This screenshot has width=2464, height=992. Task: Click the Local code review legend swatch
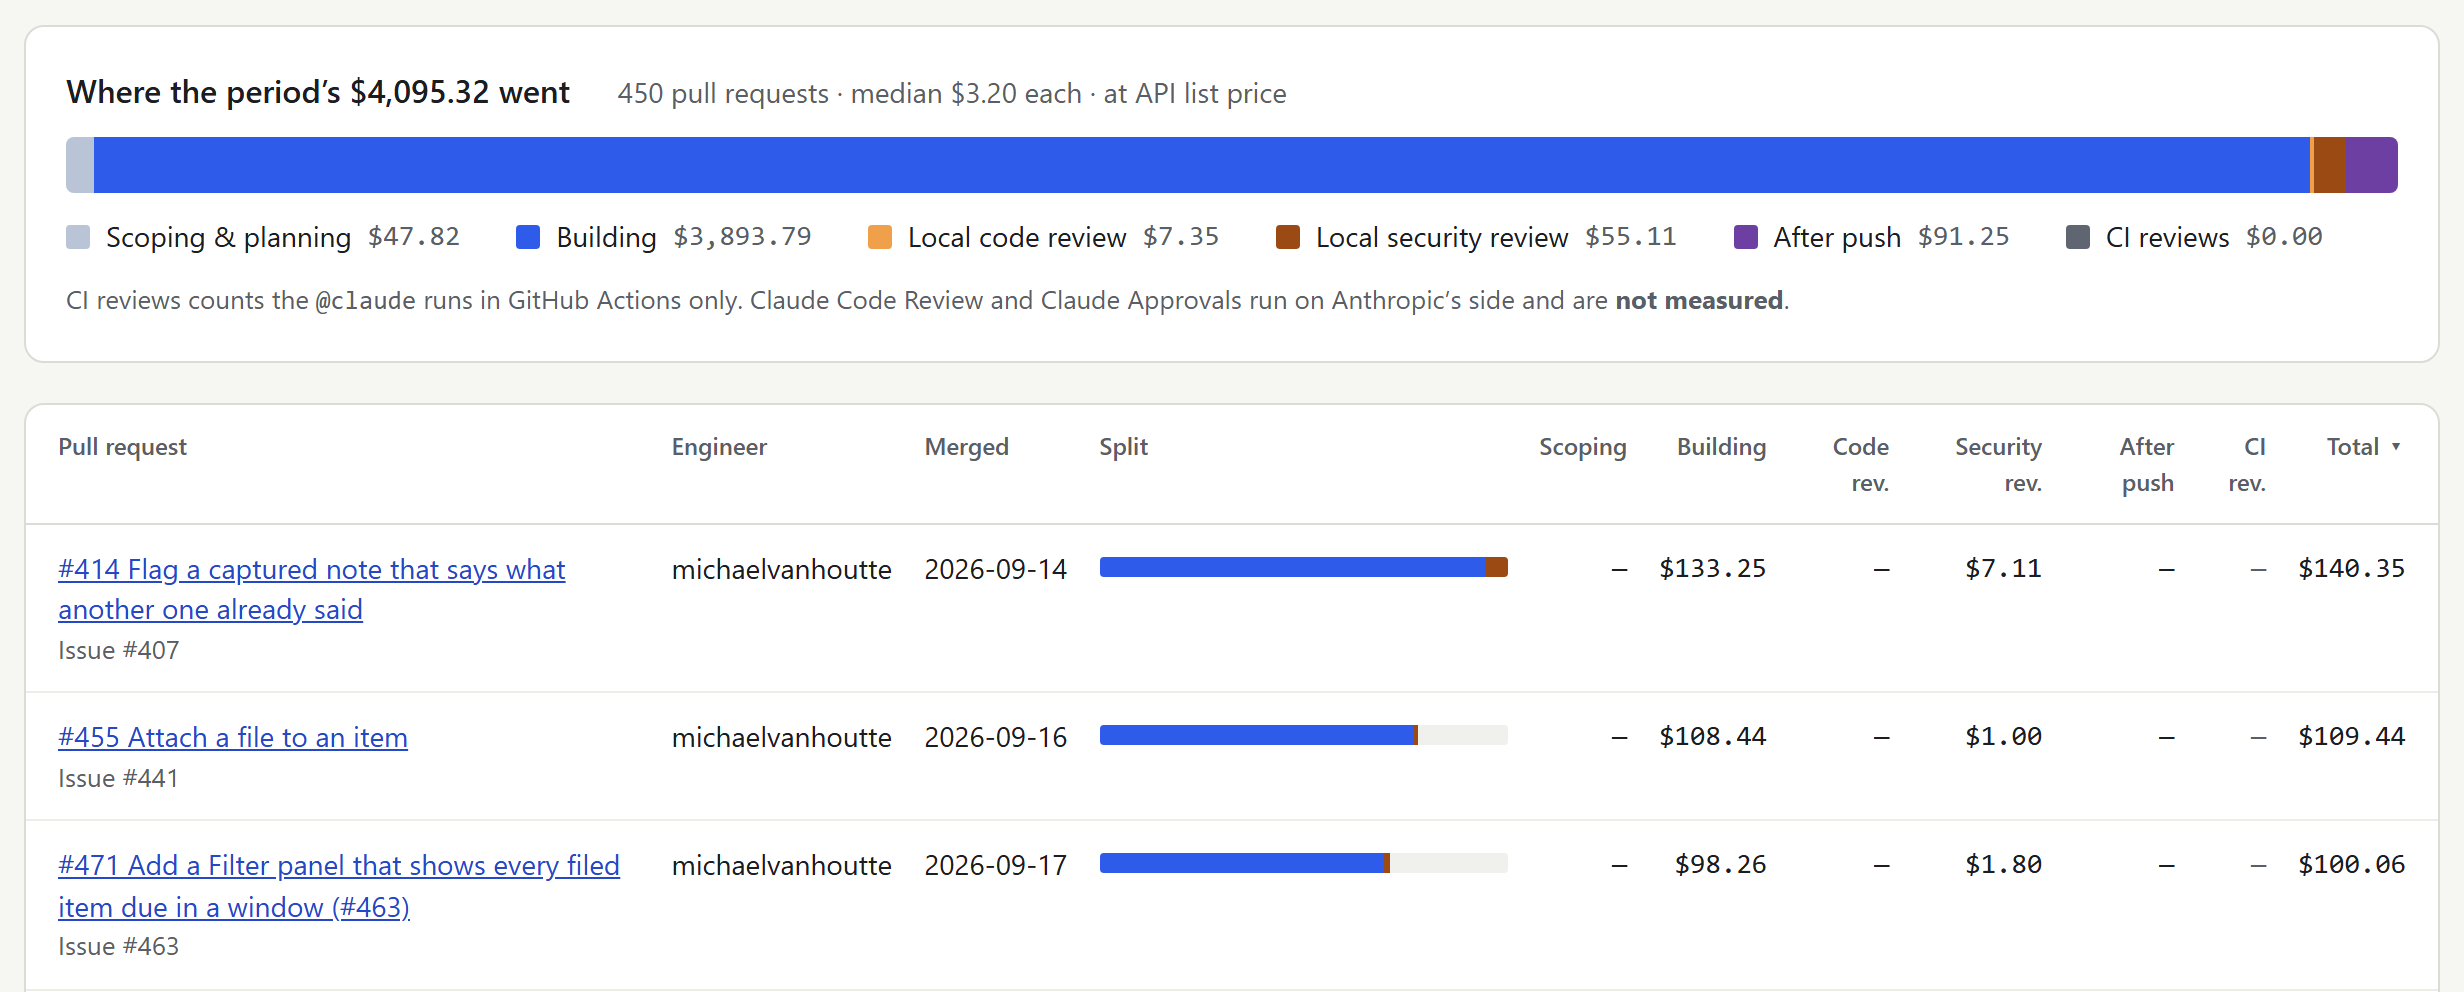point(880,237)
